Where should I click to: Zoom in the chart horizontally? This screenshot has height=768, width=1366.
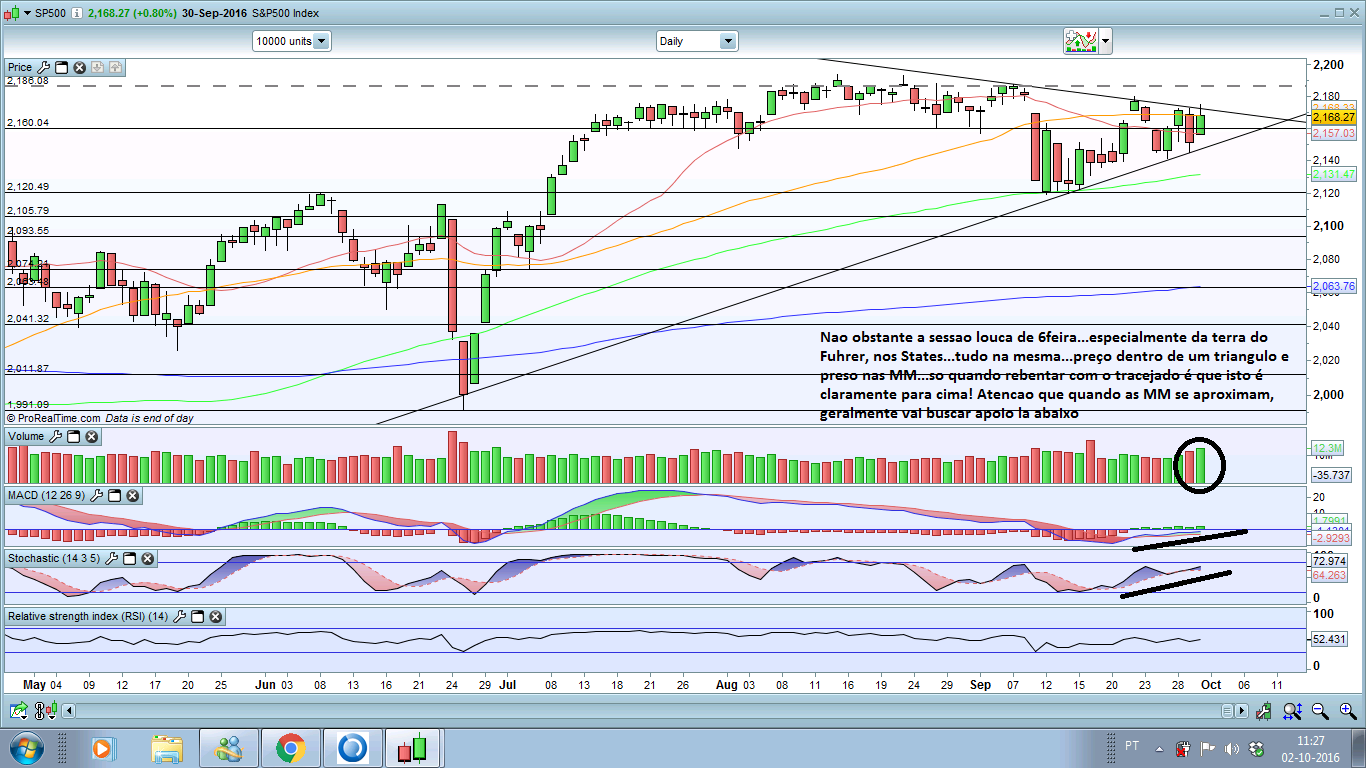tap(1347, 711)
